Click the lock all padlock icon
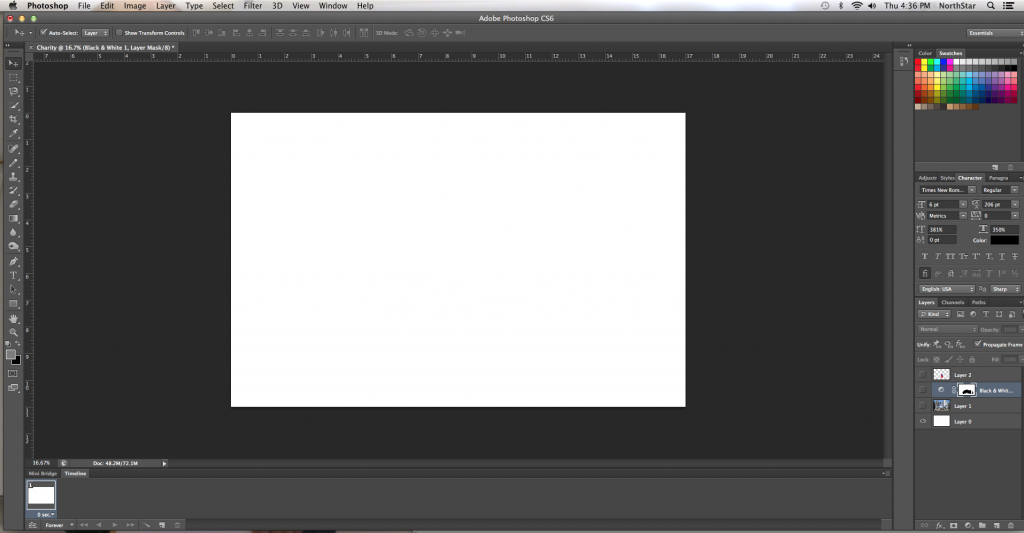Image resolution: width=1024 pixels, height=533 pixels. (972, 359)
